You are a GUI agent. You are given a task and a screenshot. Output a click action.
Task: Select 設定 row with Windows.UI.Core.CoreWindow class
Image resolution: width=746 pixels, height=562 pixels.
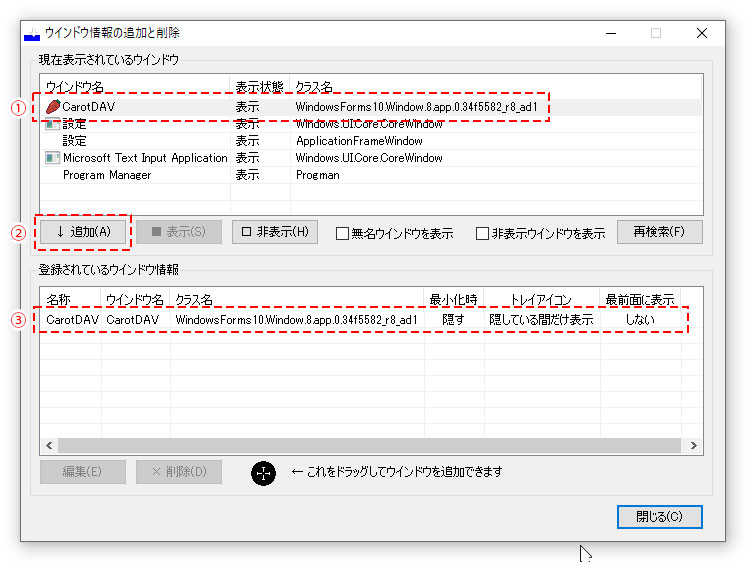click(371, 124)
